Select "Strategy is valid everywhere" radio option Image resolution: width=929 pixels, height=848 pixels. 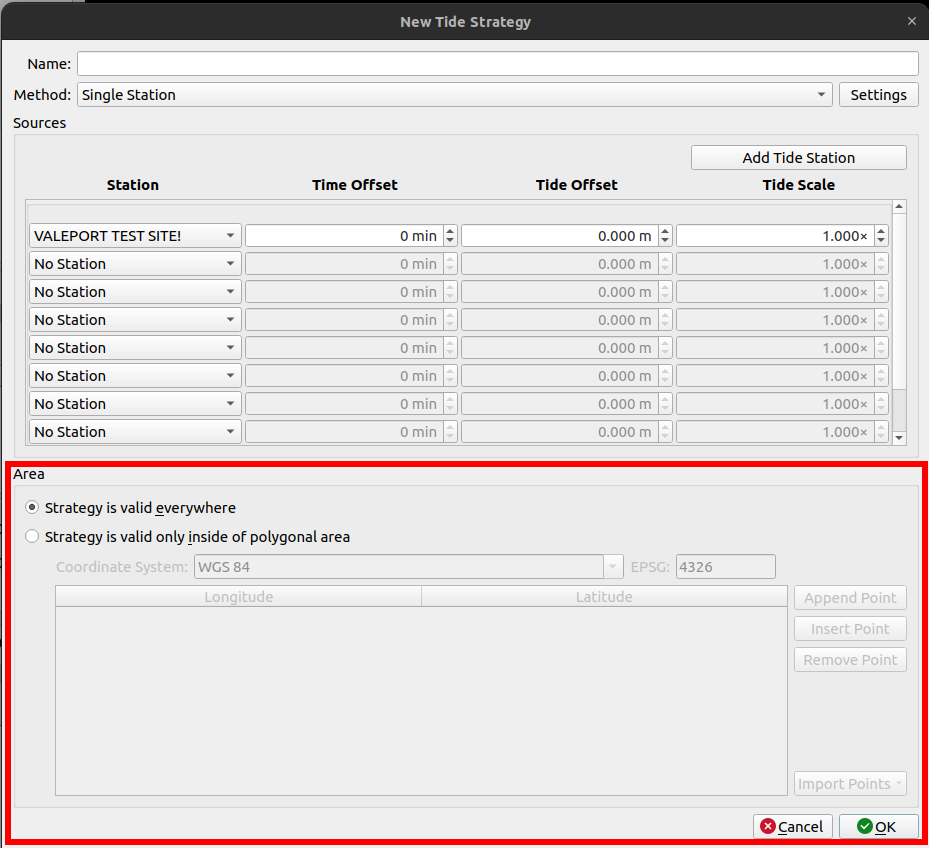tap(32, 508)
